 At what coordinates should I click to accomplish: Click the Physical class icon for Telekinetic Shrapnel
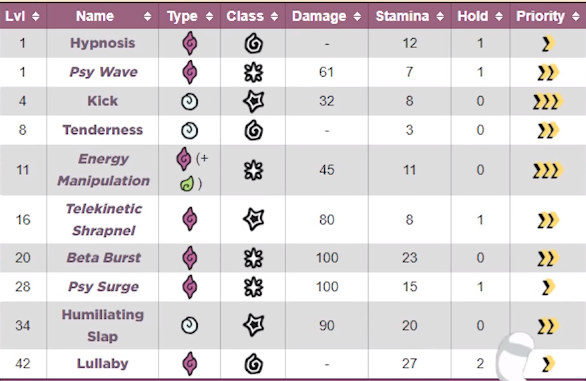(254, 219)
